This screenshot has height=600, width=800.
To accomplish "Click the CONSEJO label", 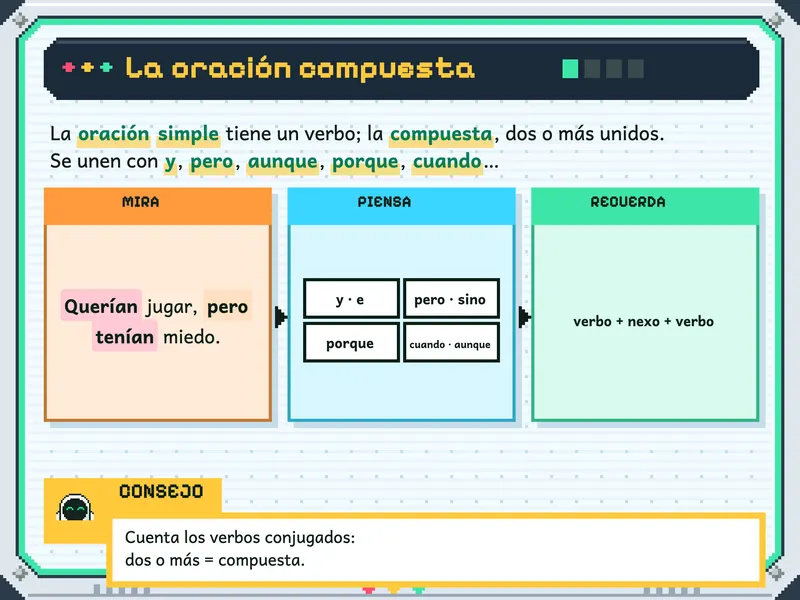I will (161, 491).
